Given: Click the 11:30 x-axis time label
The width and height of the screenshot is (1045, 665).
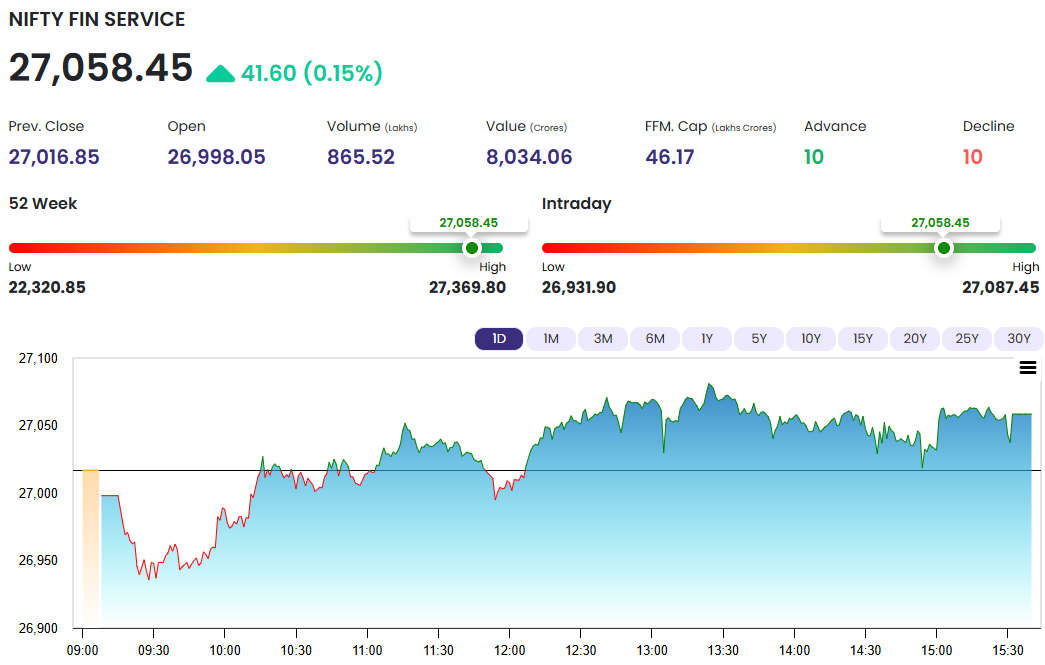Looking at the screenshot, I should [439, 650].
